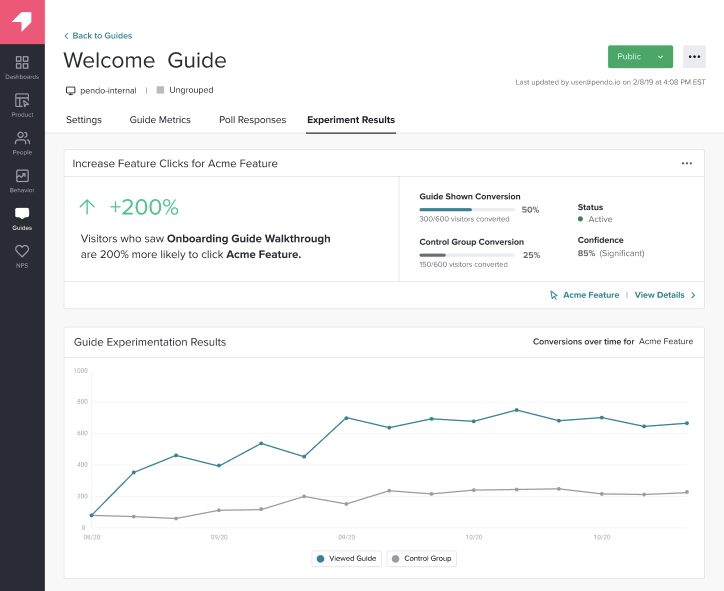Image resolution: width=724 pixels, height=591 pixels.
Task: Switch to the Settings tab
Action: coord(84,120)
